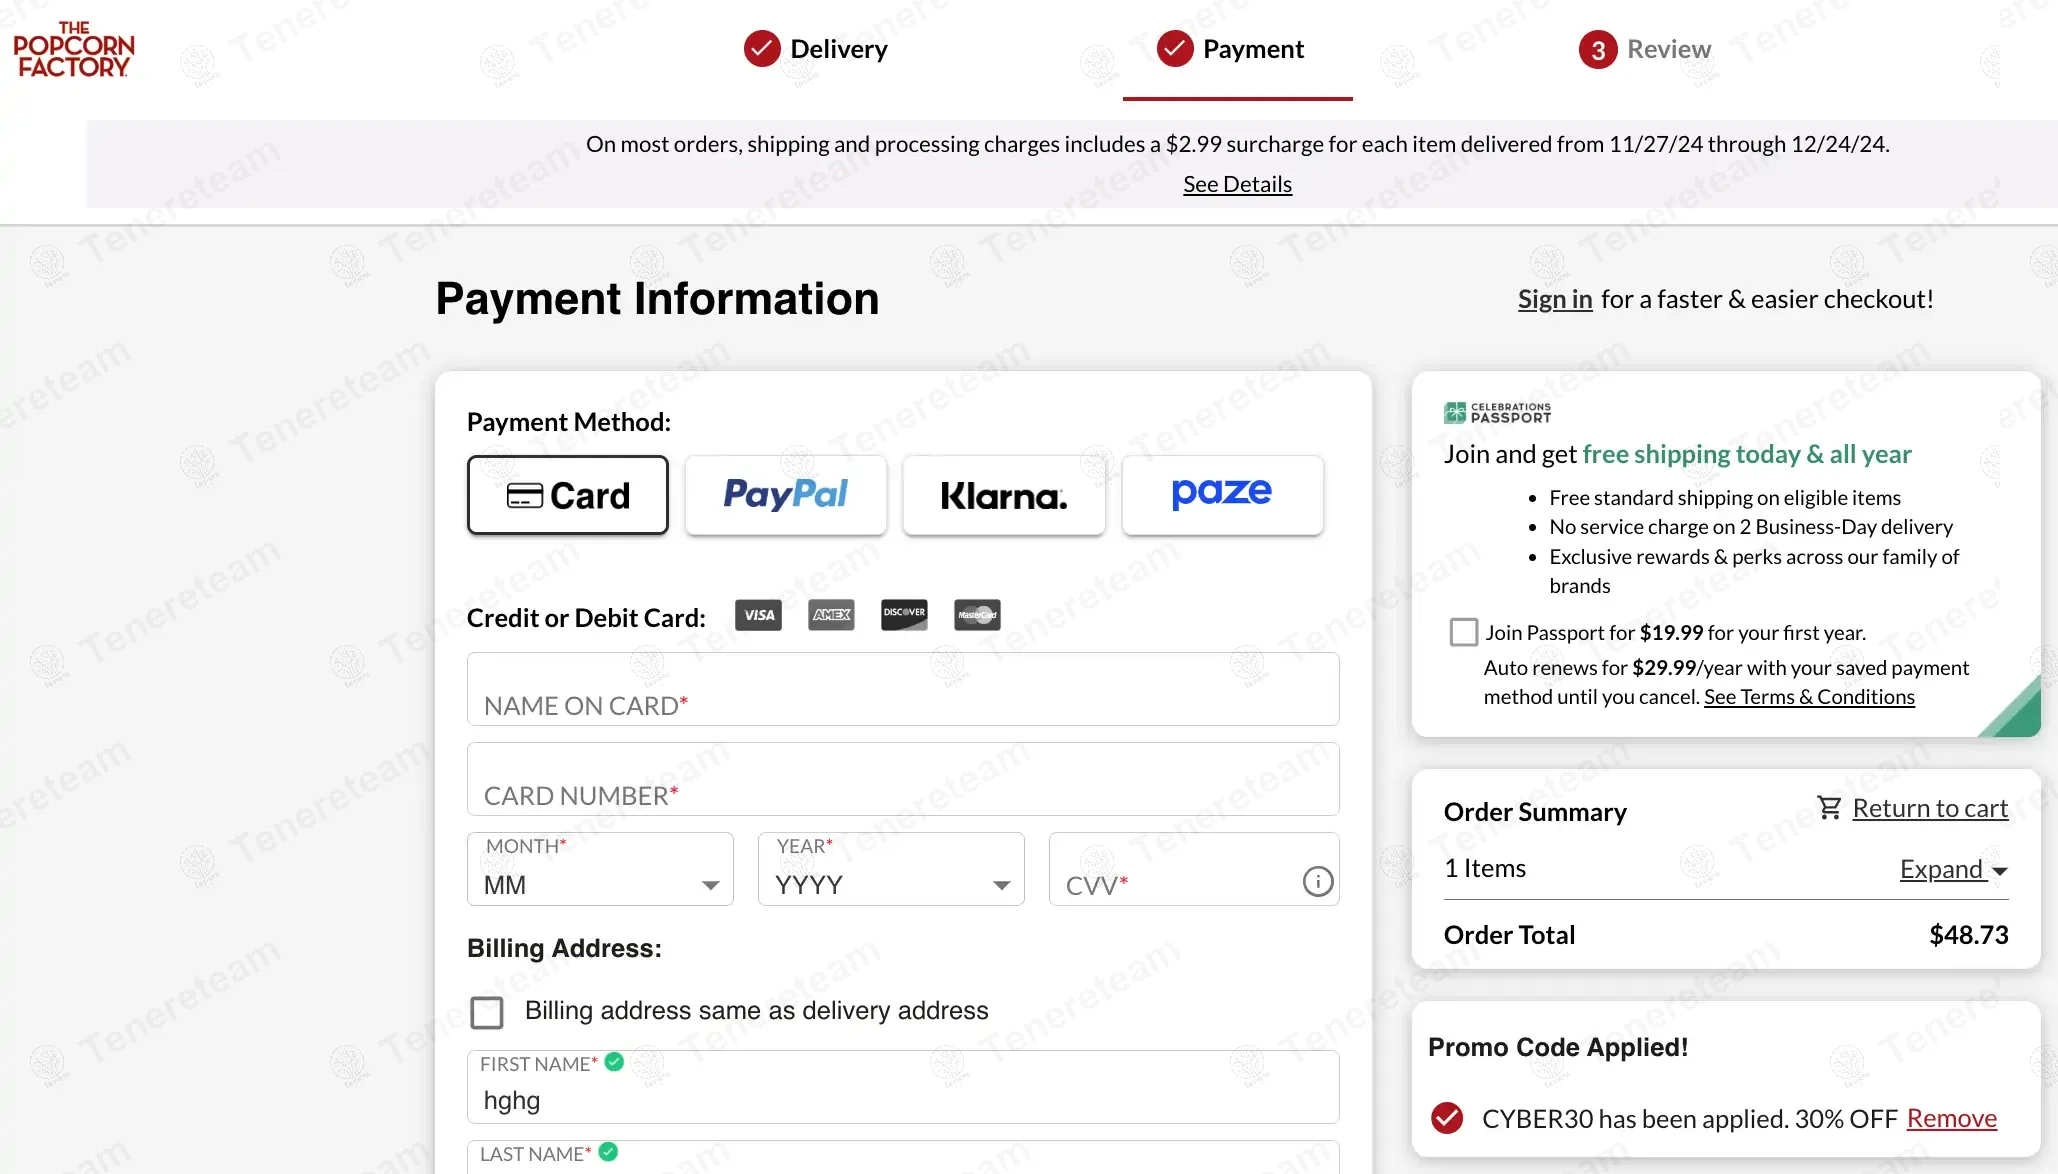Choose PayPal as payment method
The image size is (2058, 1174).
(x=786, y=495)
